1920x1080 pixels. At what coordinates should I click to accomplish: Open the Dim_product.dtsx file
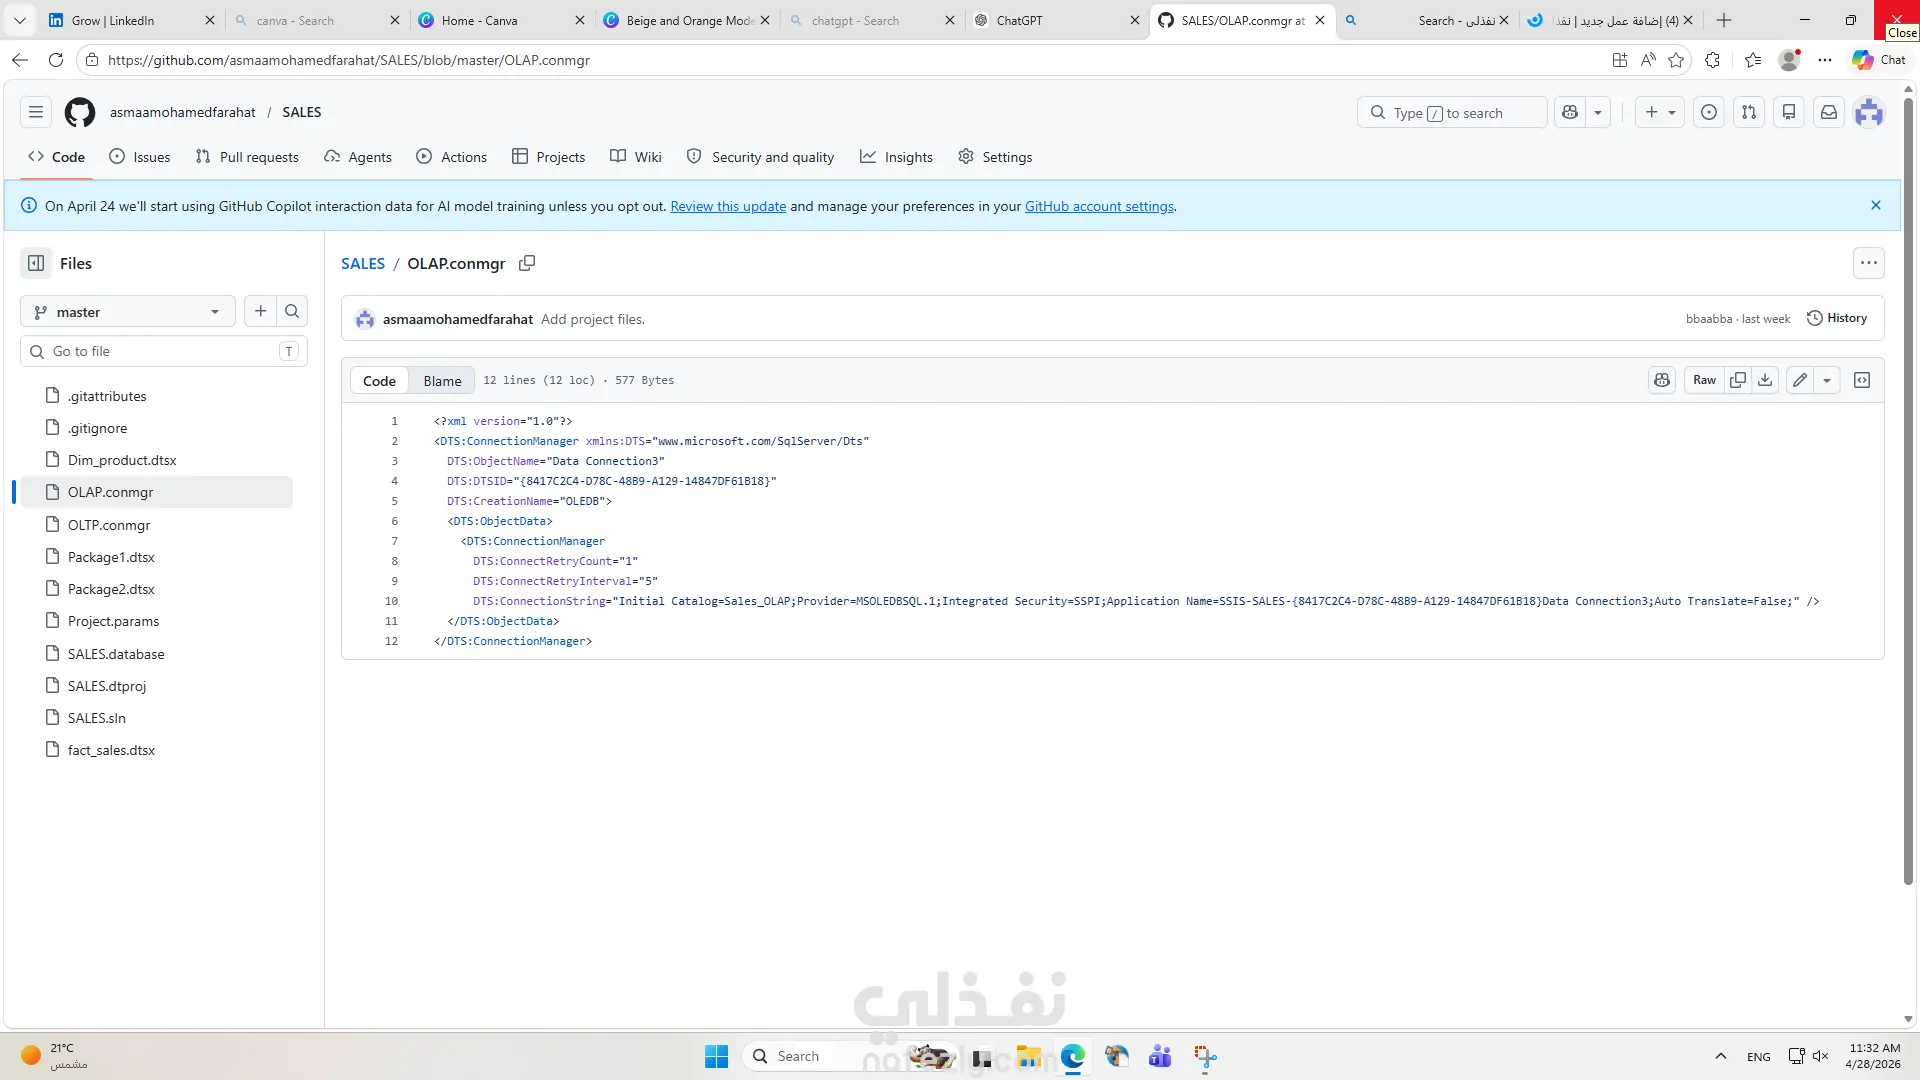pos(122,460)
